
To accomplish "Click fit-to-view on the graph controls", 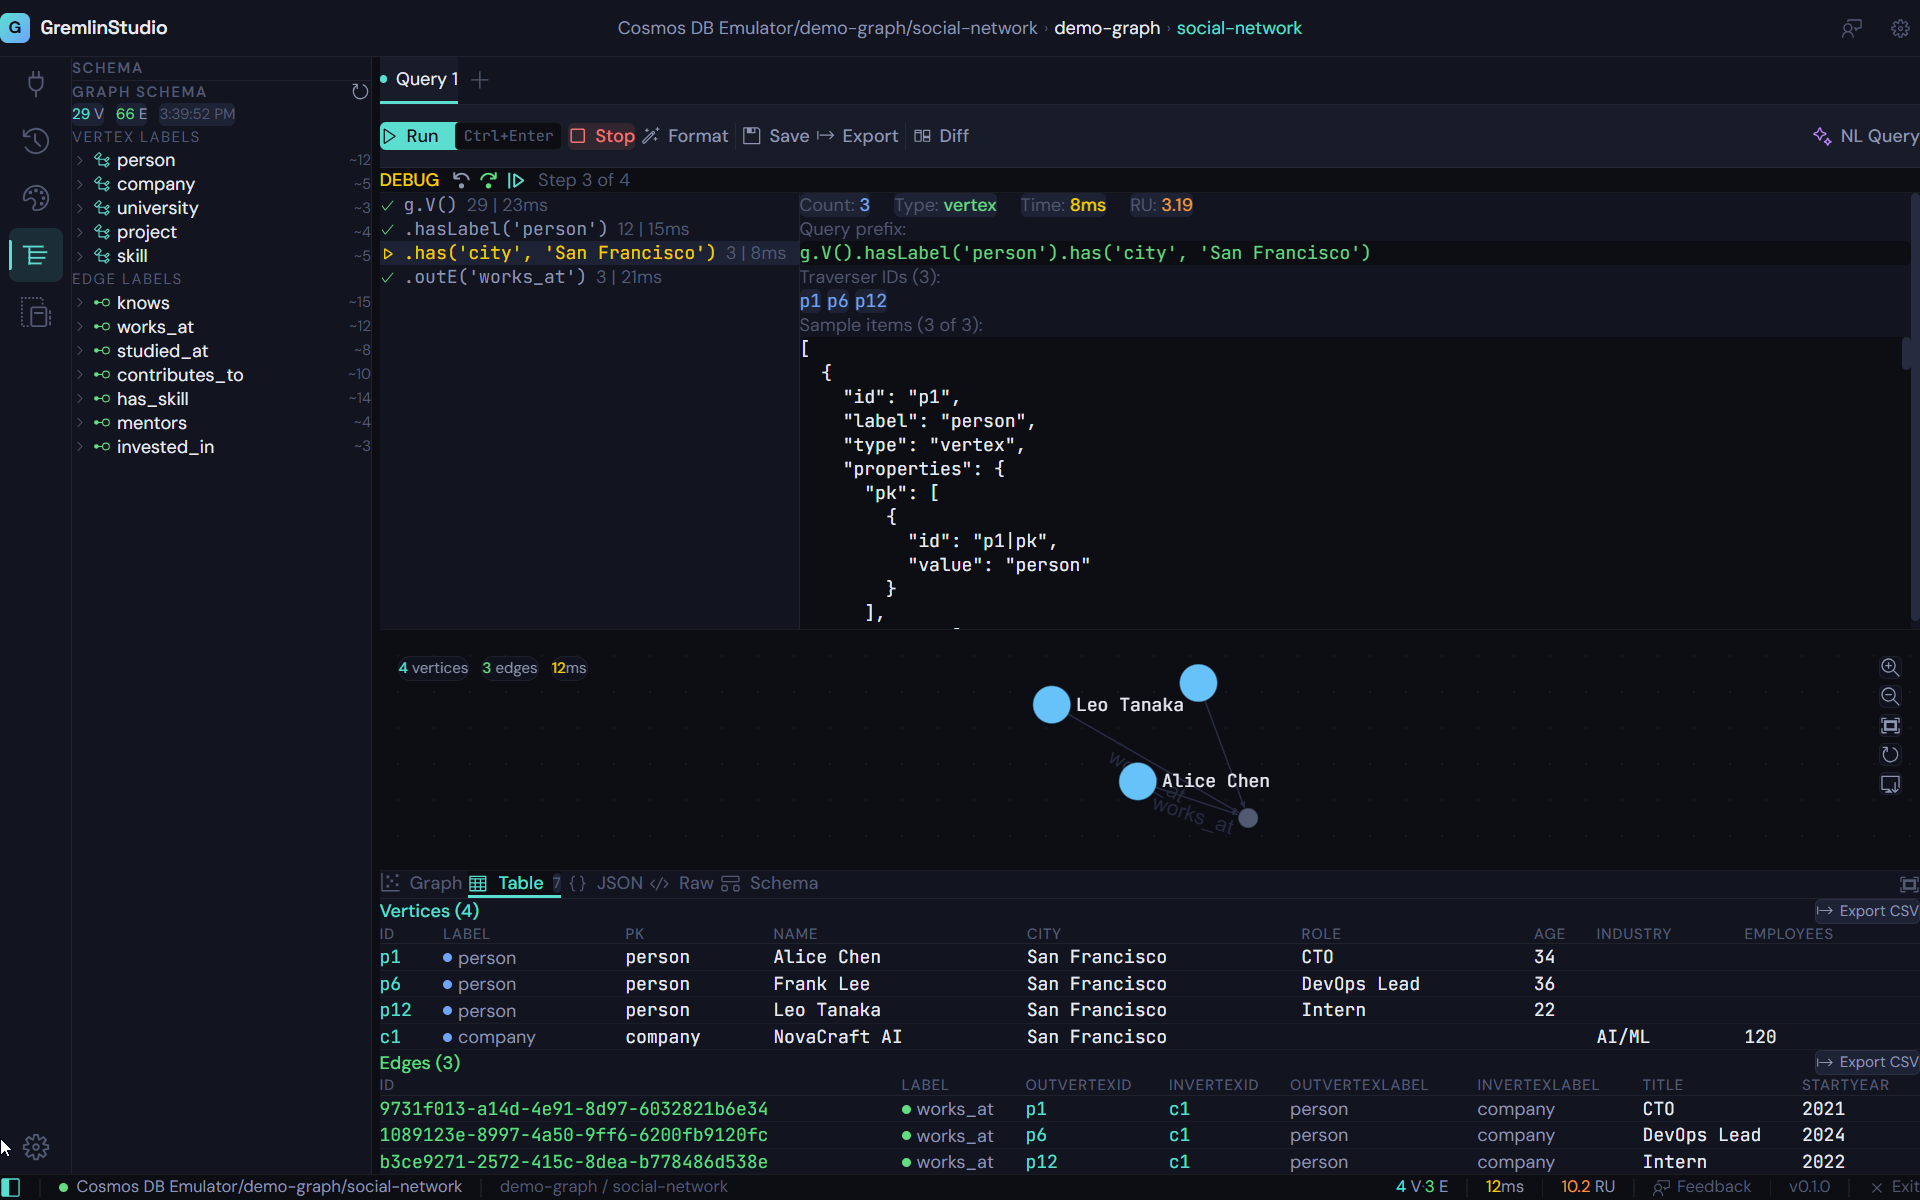I will (x=1891, y=726).
